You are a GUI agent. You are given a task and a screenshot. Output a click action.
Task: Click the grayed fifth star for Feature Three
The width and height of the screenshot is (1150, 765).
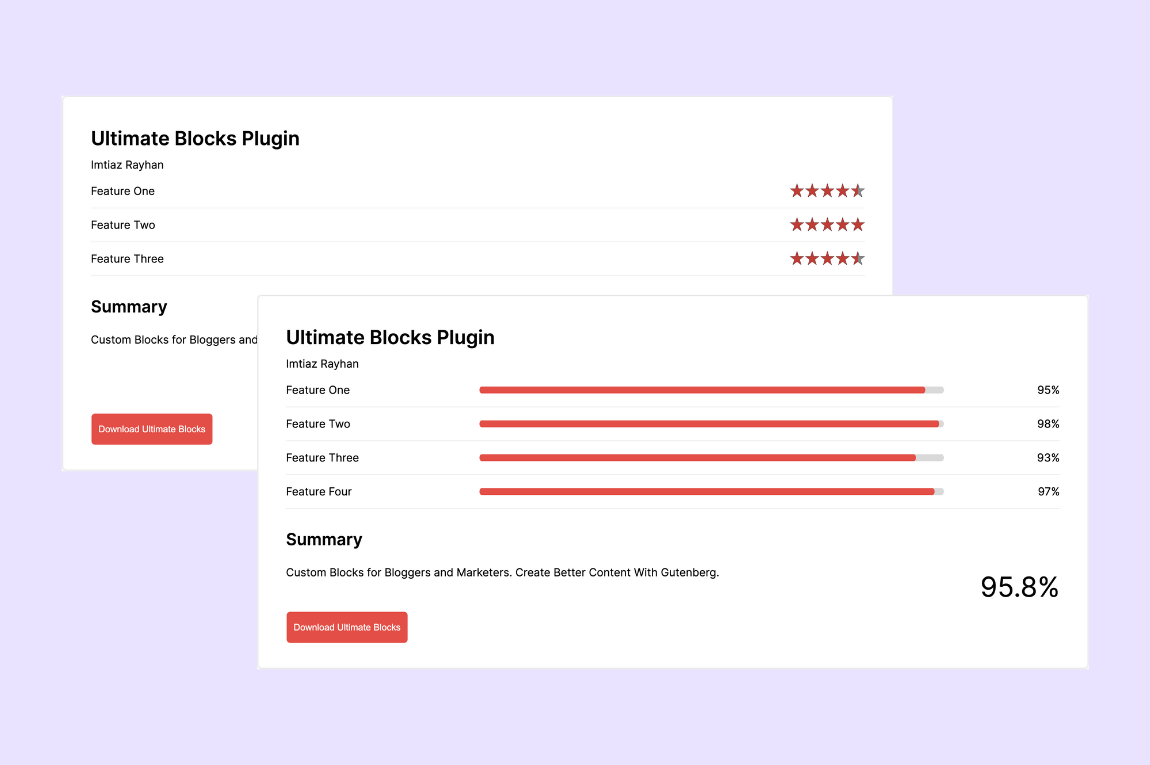tap(859, 258)
